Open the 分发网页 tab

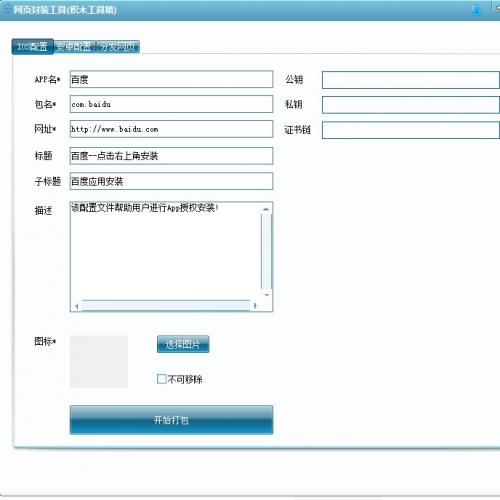(117, 47)
